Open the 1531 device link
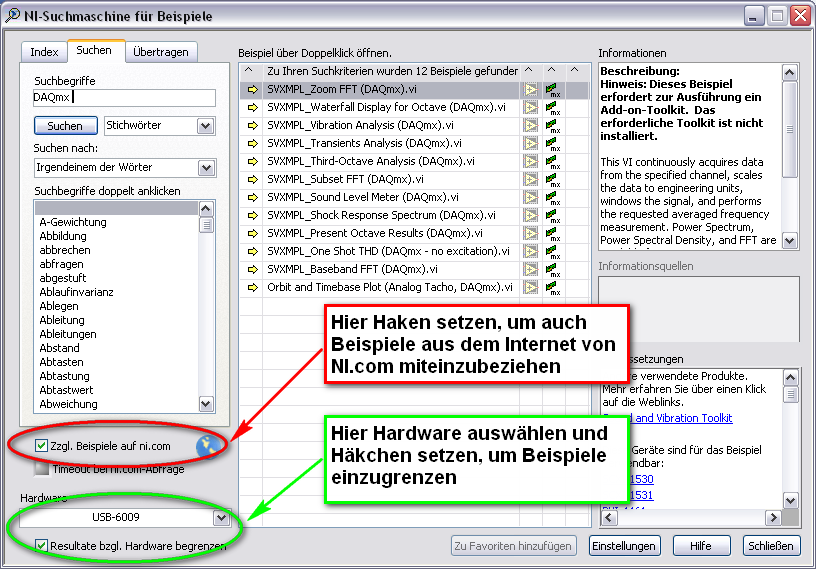The image size is (816, 569). click(x=642, y=495)
